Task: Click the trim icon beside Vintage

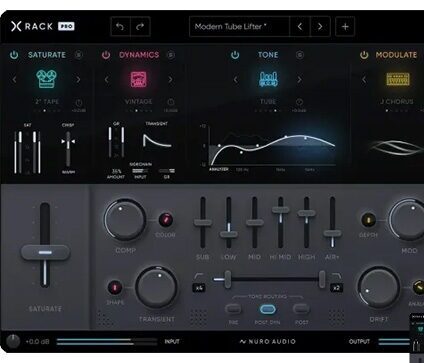Action: [x=171, y=102]
